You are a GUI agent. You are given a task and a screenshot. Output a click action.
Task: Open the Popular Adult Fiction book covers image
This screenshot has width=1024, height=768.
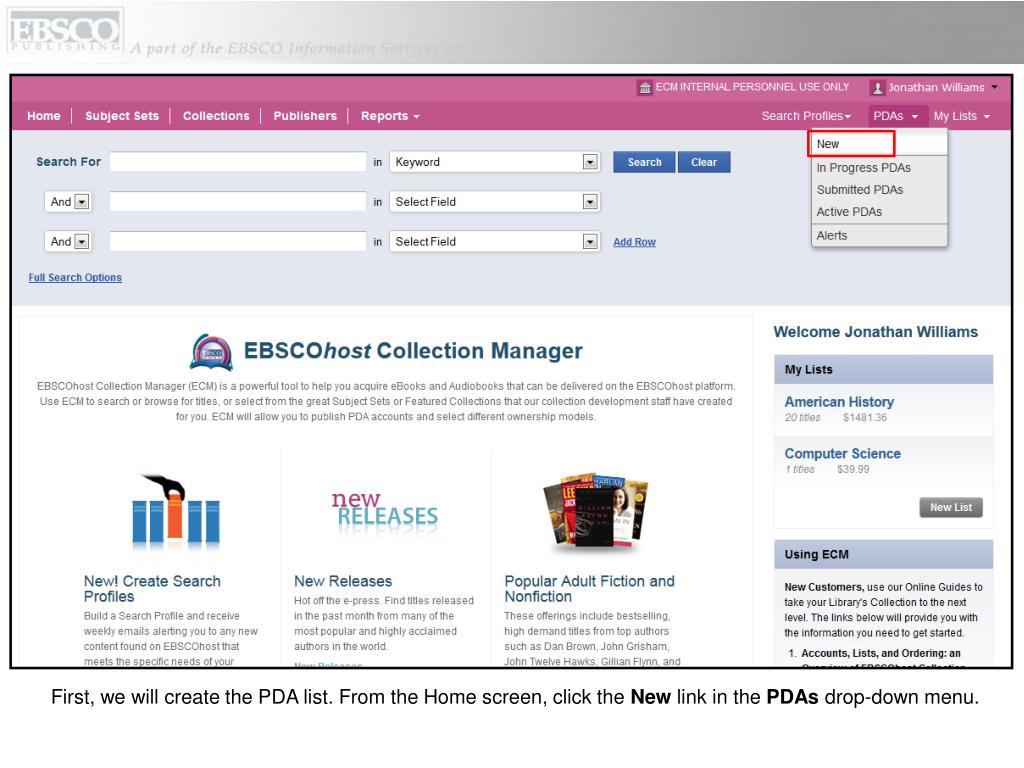[x=595, y=511]
